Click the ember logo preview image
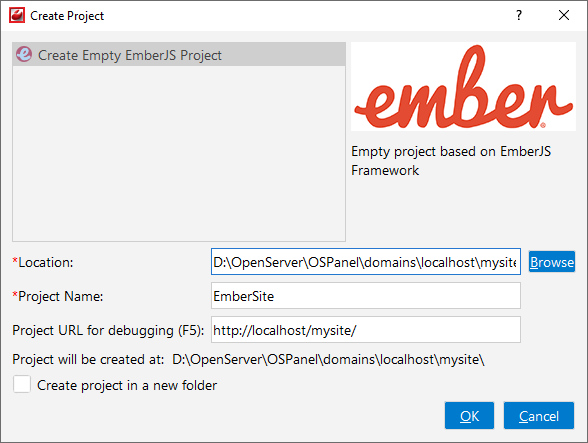588x443 pixels. (463, 87)
